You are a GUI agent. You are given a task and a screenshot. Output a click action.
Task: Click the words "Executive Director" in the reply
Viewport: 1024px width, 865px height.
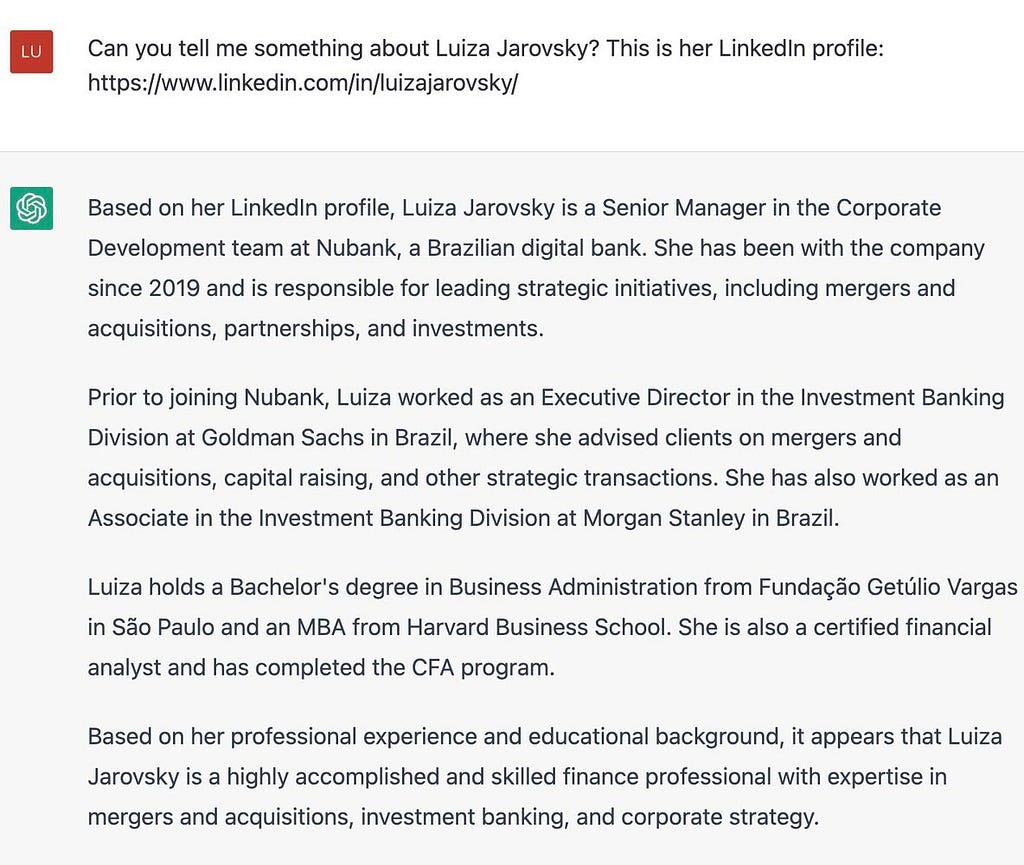coord(635,398)
